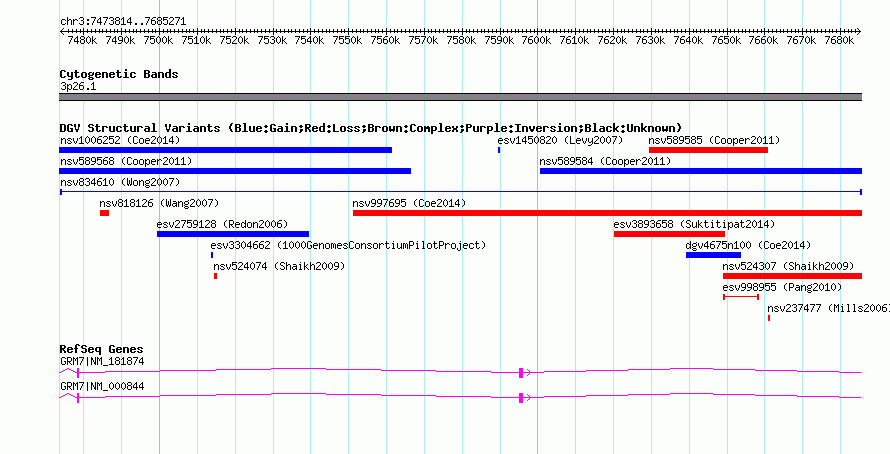Click the nsv524074 (Shaikh2009) label

click(x=279, y=266)
